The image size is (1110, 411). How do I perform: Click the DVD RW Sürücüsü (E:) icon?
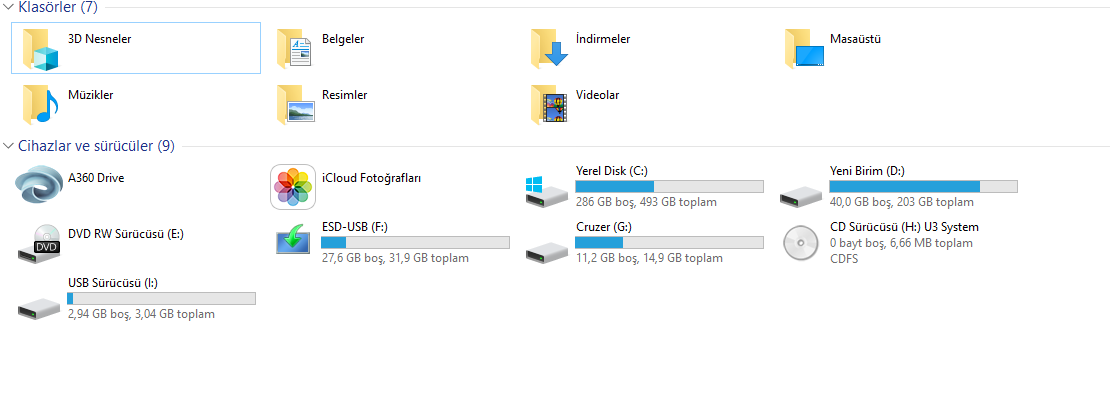tap(40, 243)
